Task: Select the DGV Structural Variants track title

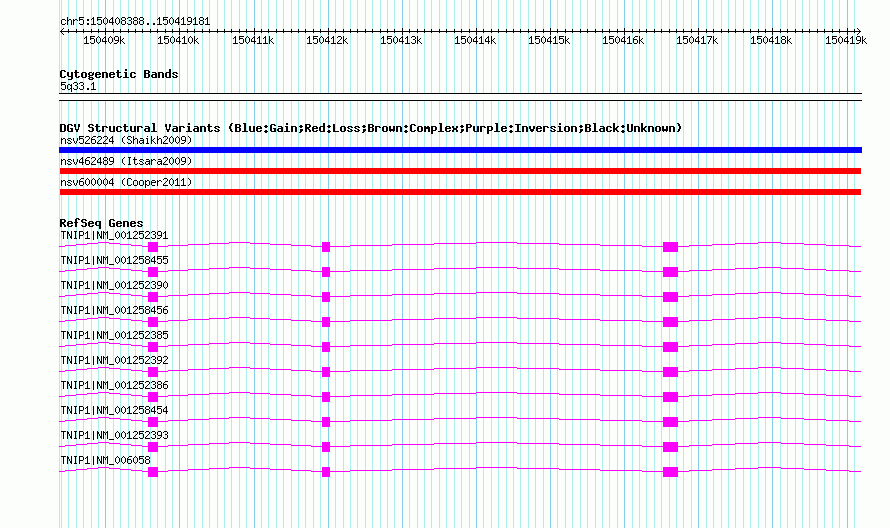Action: coord(371,128)
